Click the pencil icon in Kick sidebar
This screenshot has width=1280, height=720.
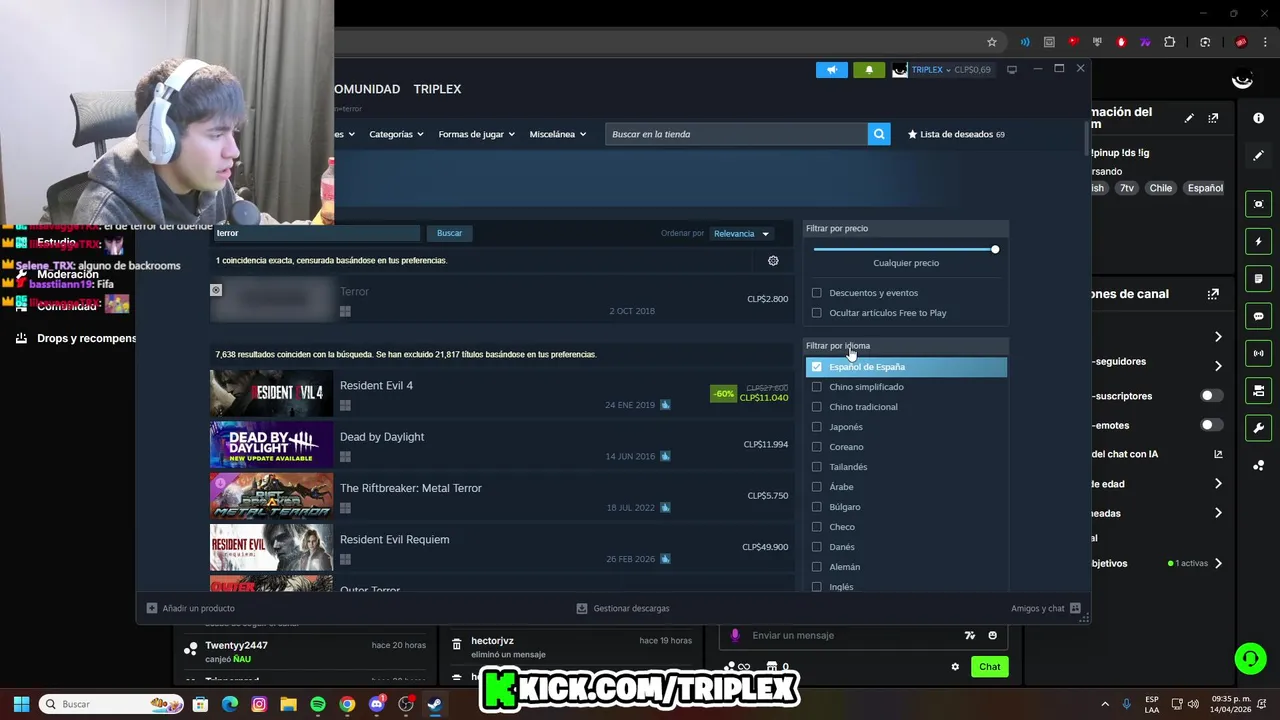pos(1258,156)
